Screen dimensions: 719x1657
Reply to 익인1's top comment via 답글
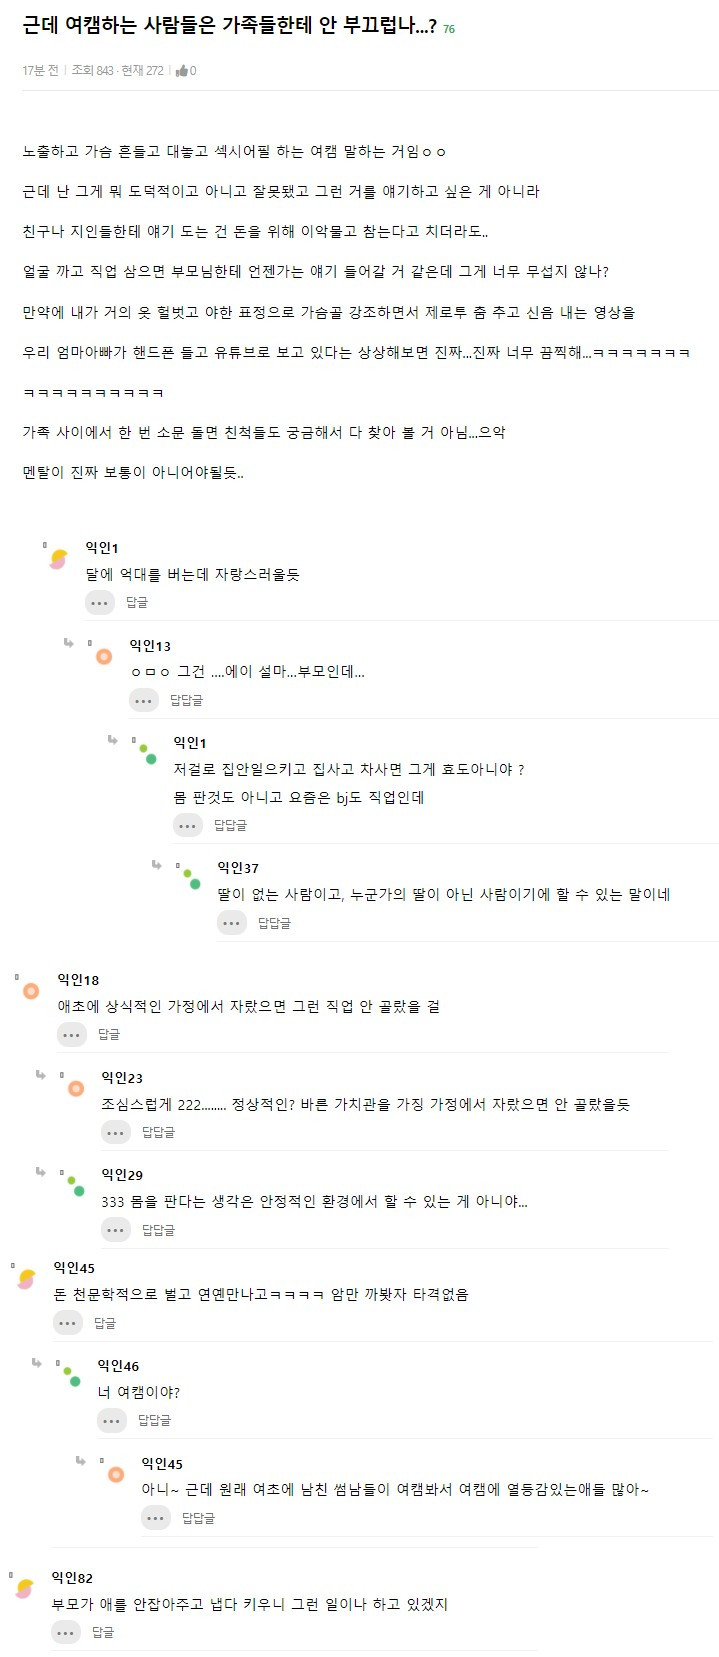pos(137,602)
